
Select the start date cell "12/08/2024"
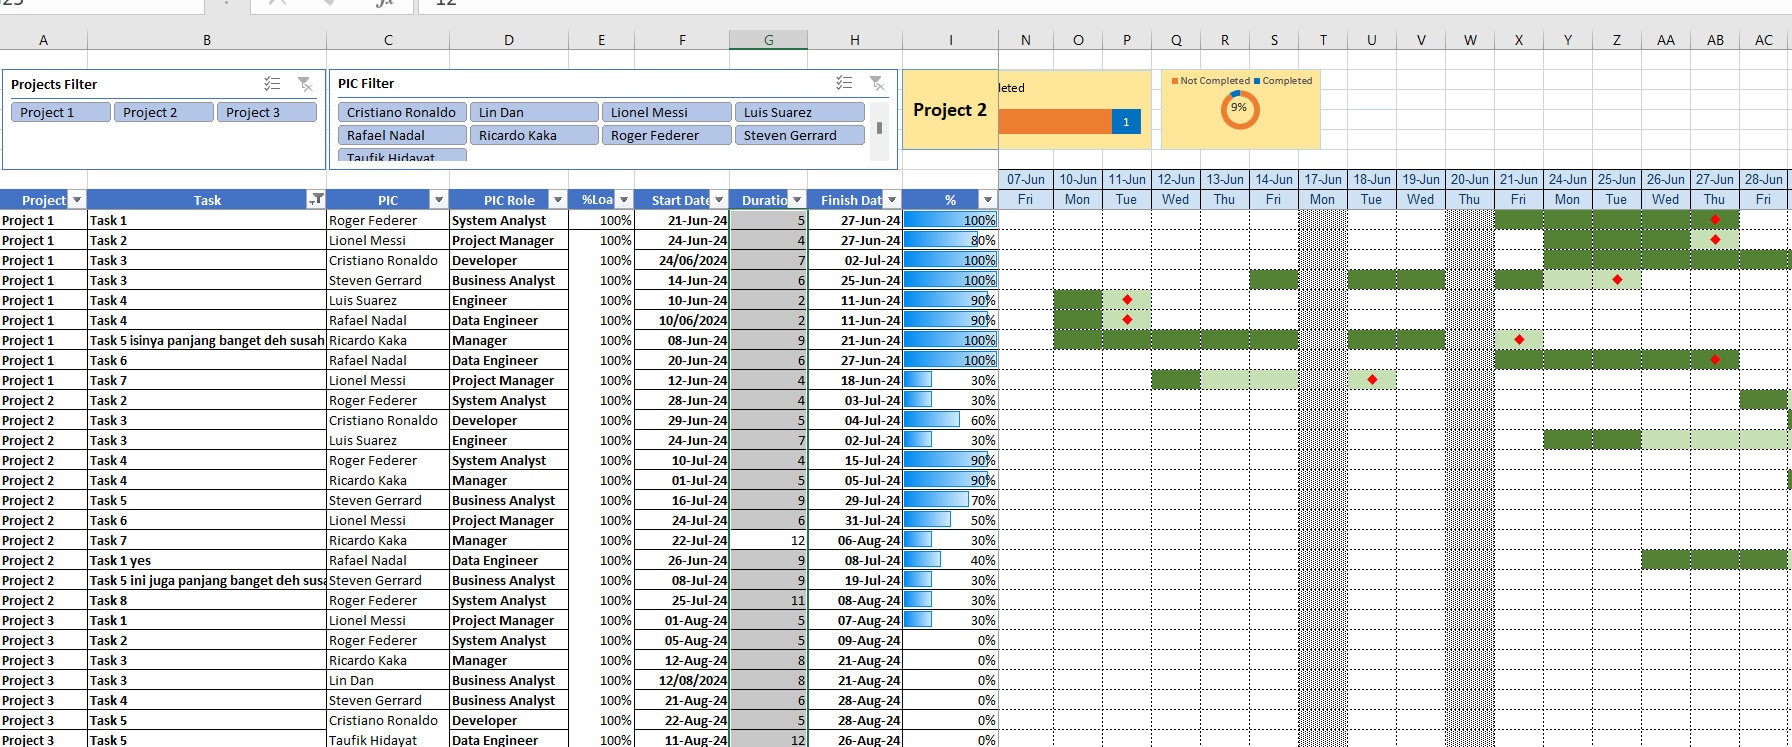point(682,680)
